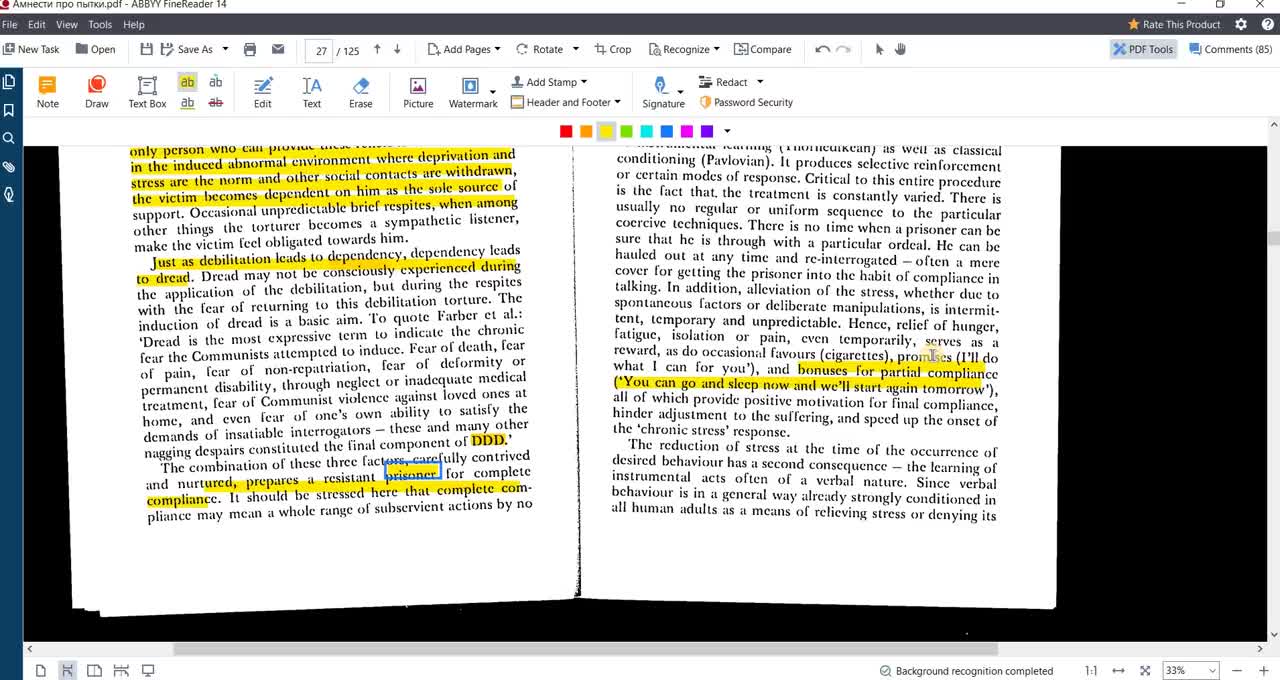Click the page number field showing 27

(x=320, y=50)
